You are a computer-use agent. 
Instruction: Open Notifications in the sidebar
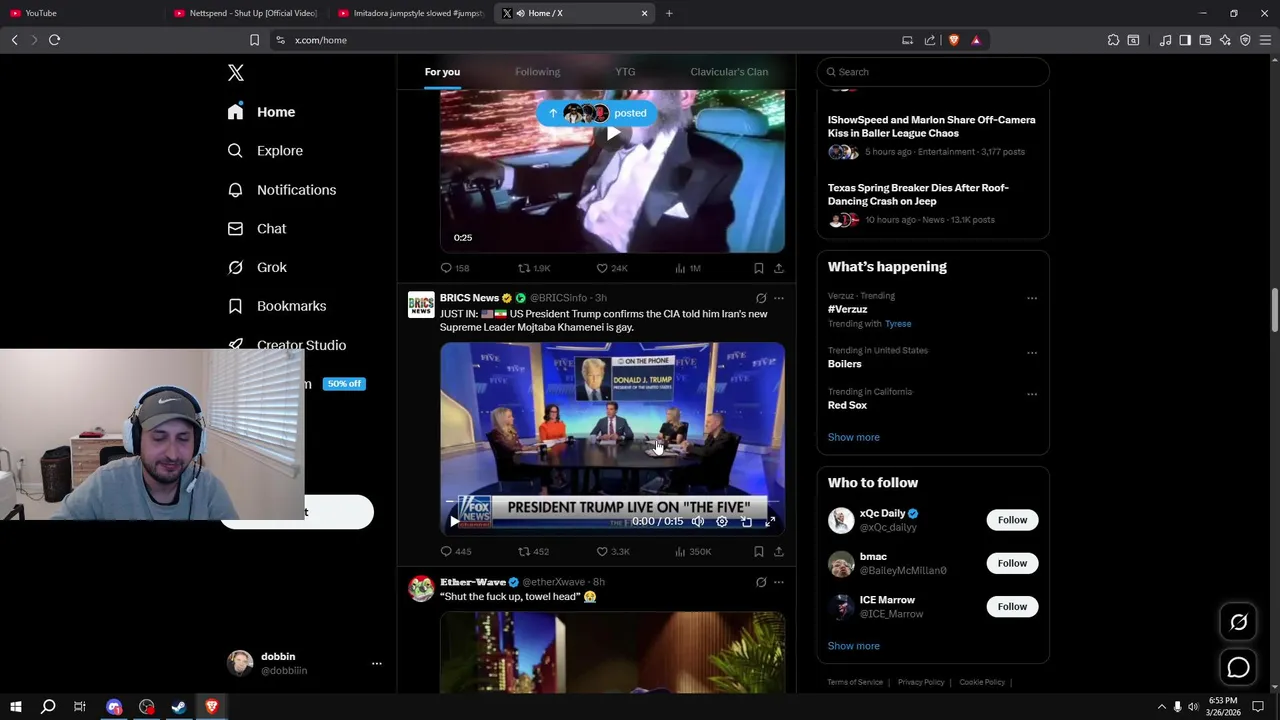[x=282, y=190]
